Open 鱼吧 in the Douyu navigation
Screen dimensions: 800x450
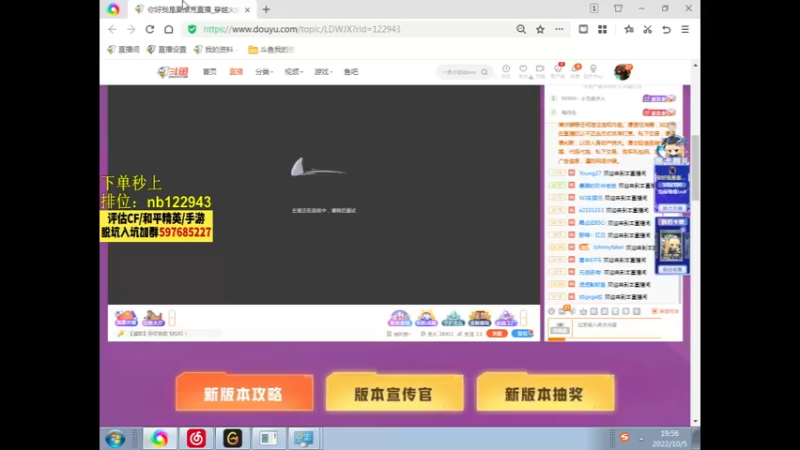[351, 72]
